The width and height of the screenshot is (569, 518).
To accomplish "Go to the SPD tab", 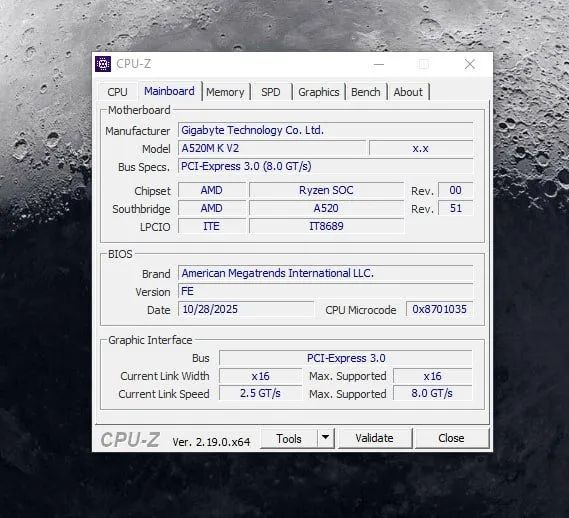I will point(271,92).
